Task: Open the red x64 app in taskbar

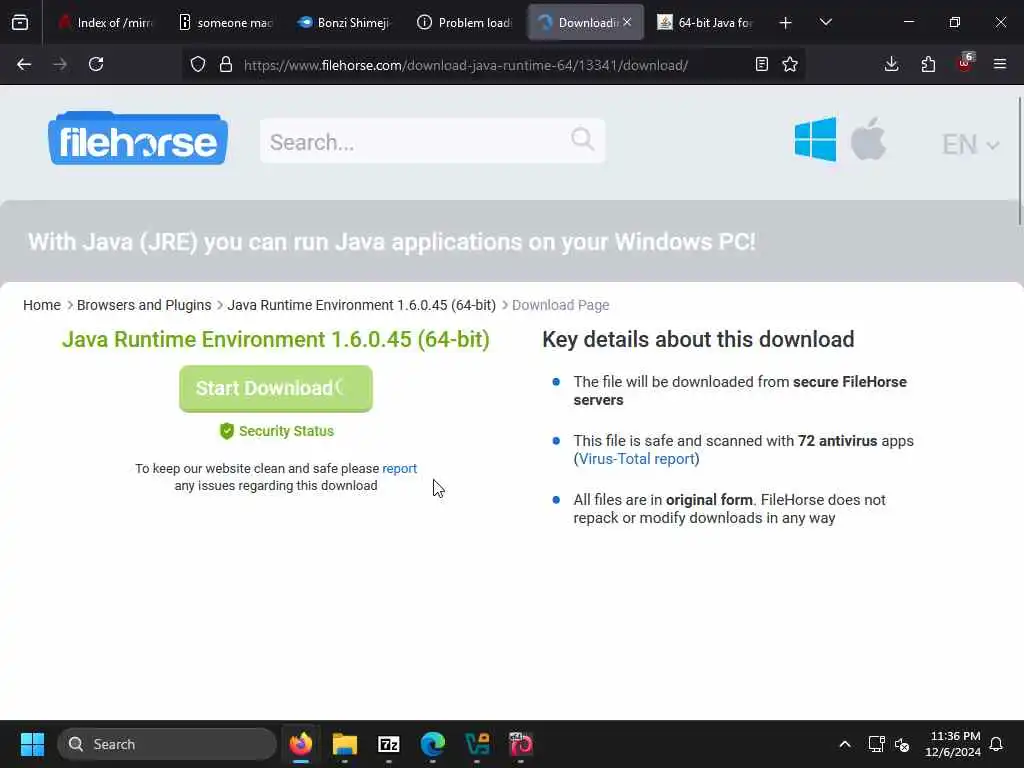Action: tap(520, 744)
